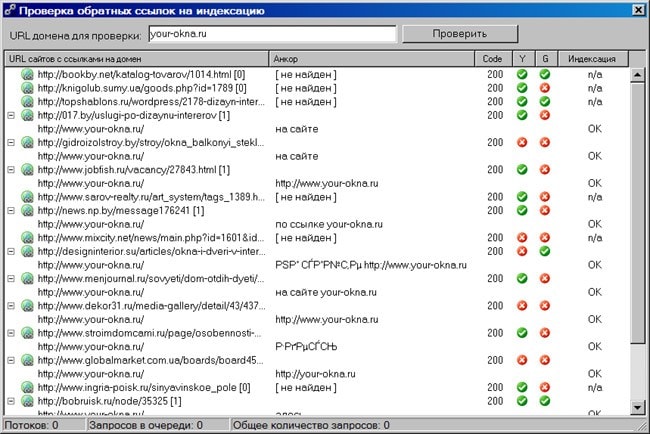Select the mixcity.net news URL row

150,238
